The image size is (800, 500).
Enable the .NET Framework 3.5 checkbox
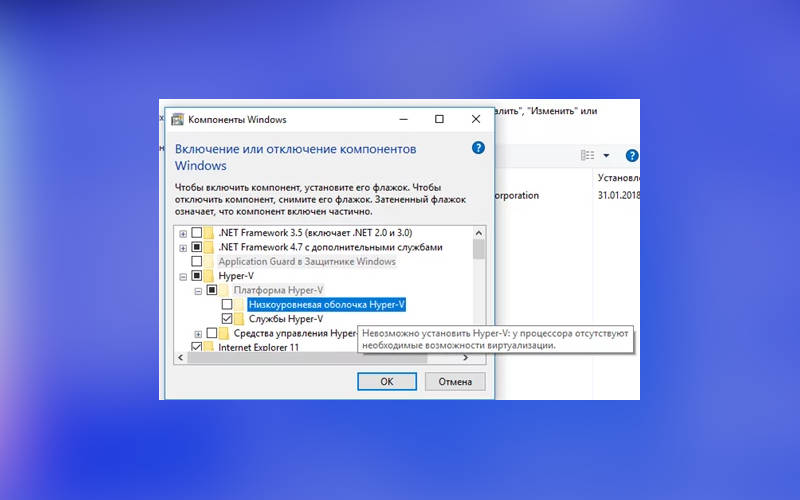point(196,233)
